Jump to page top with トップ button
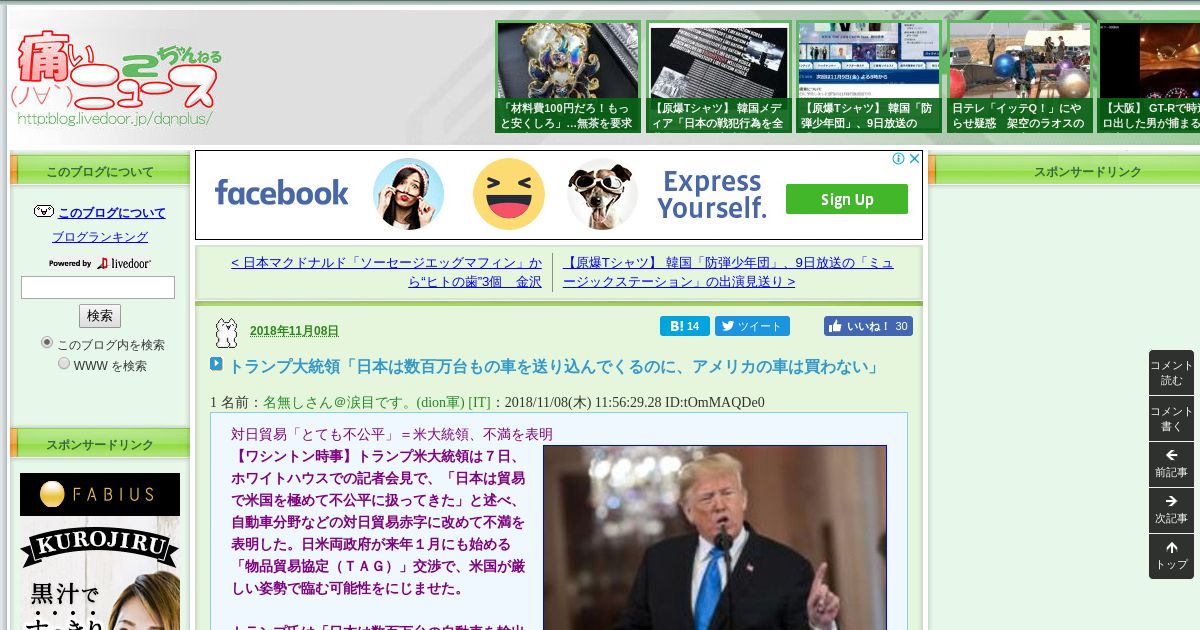The image size is (1200, 630). (x=1171, y=557)
